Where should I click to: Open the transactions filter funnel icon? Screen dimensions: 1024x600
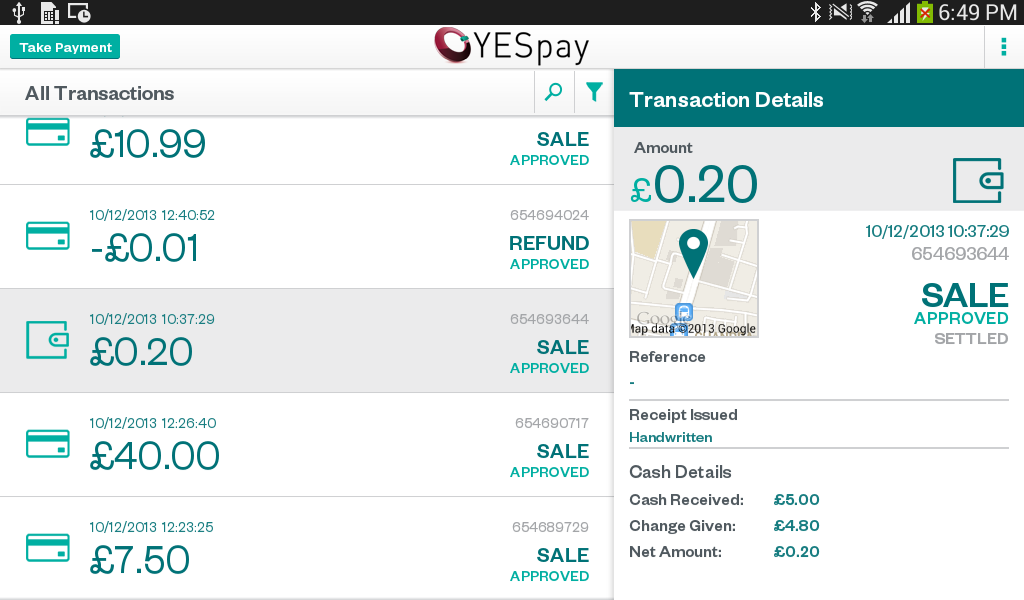[594, 93]
